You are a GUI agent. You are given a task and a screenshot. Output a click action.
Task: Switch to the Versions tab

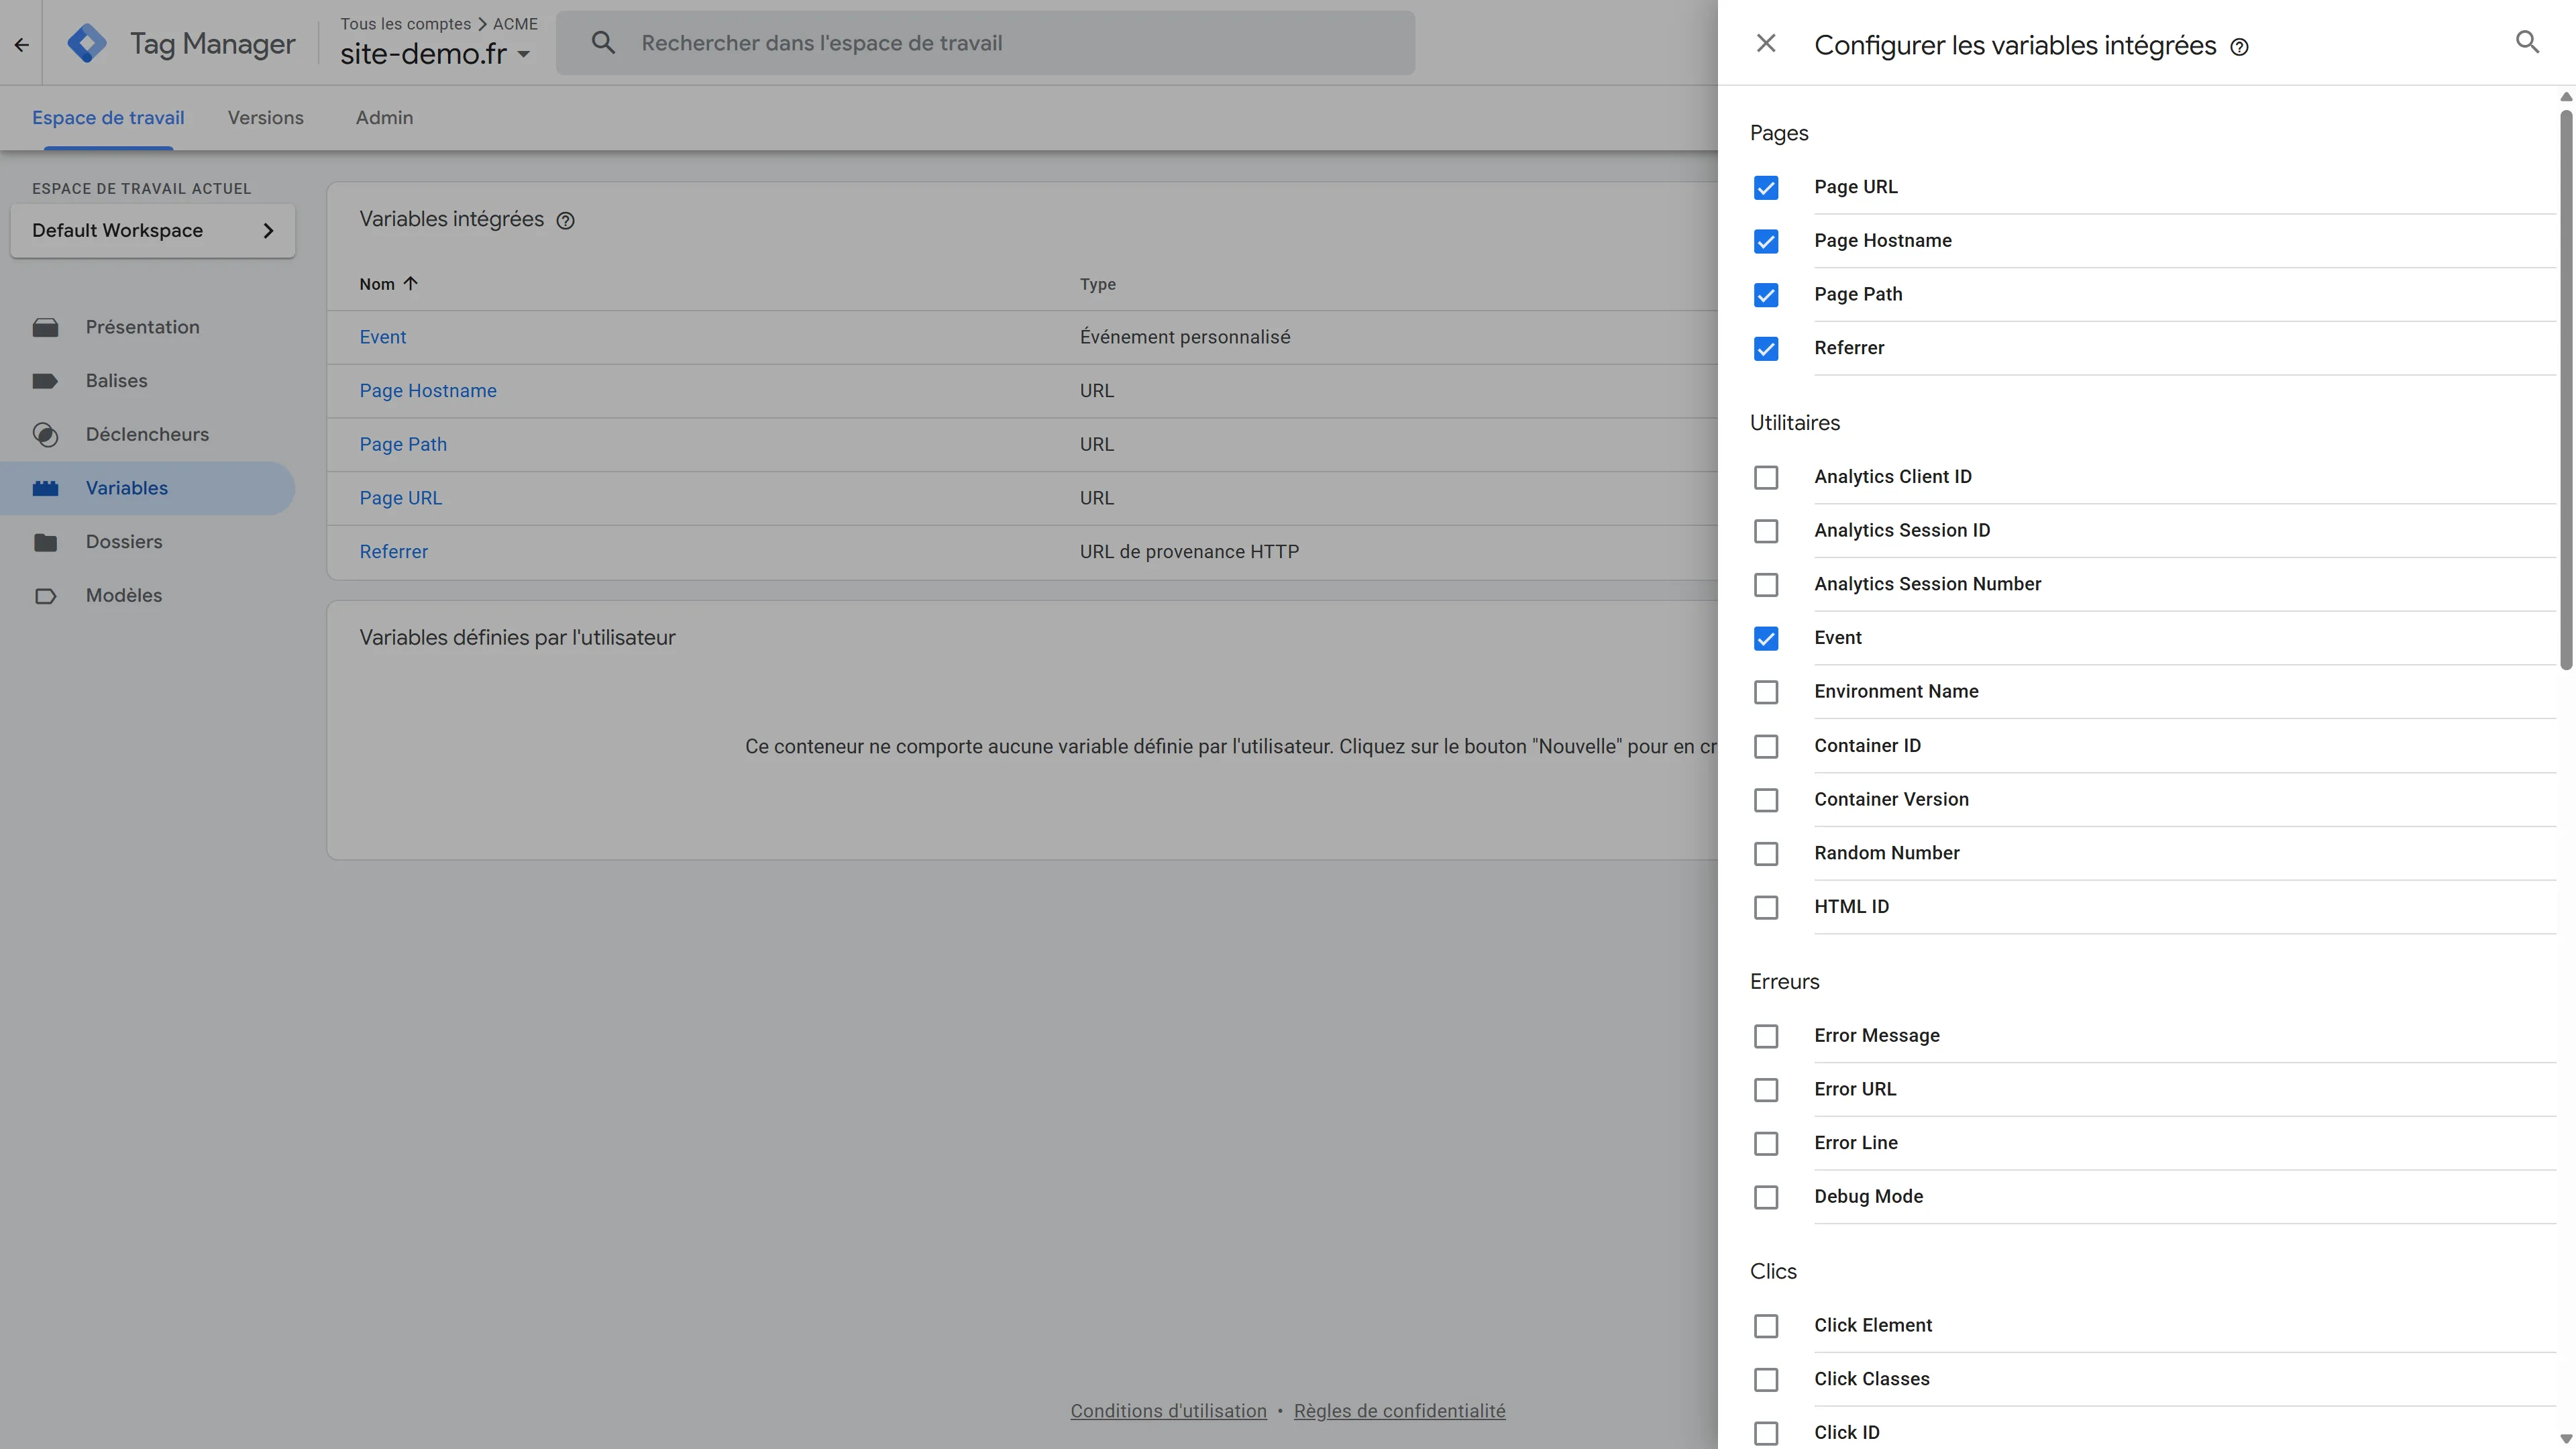coord(265,118)
